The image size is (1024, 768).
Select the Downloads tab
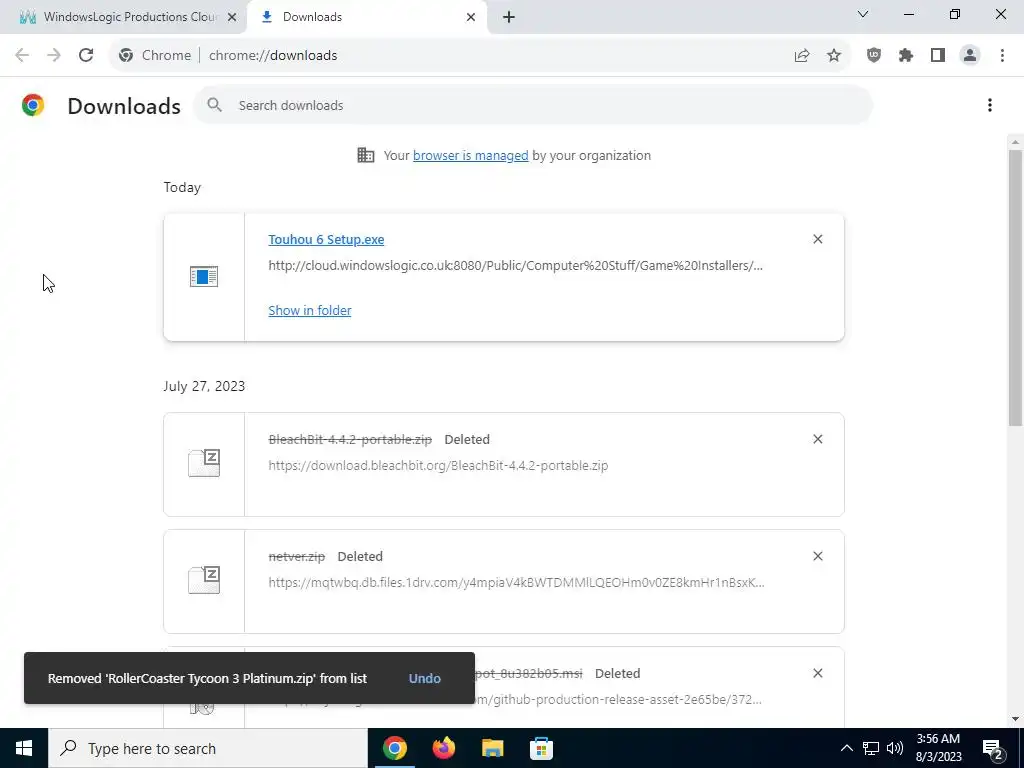(366, 17)
